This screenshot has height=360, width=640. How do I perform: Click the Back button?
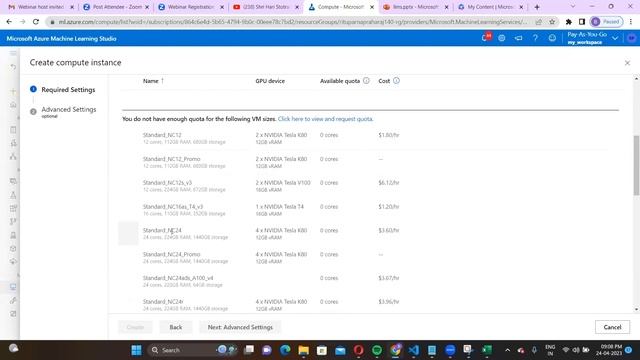tap(176, 327)
